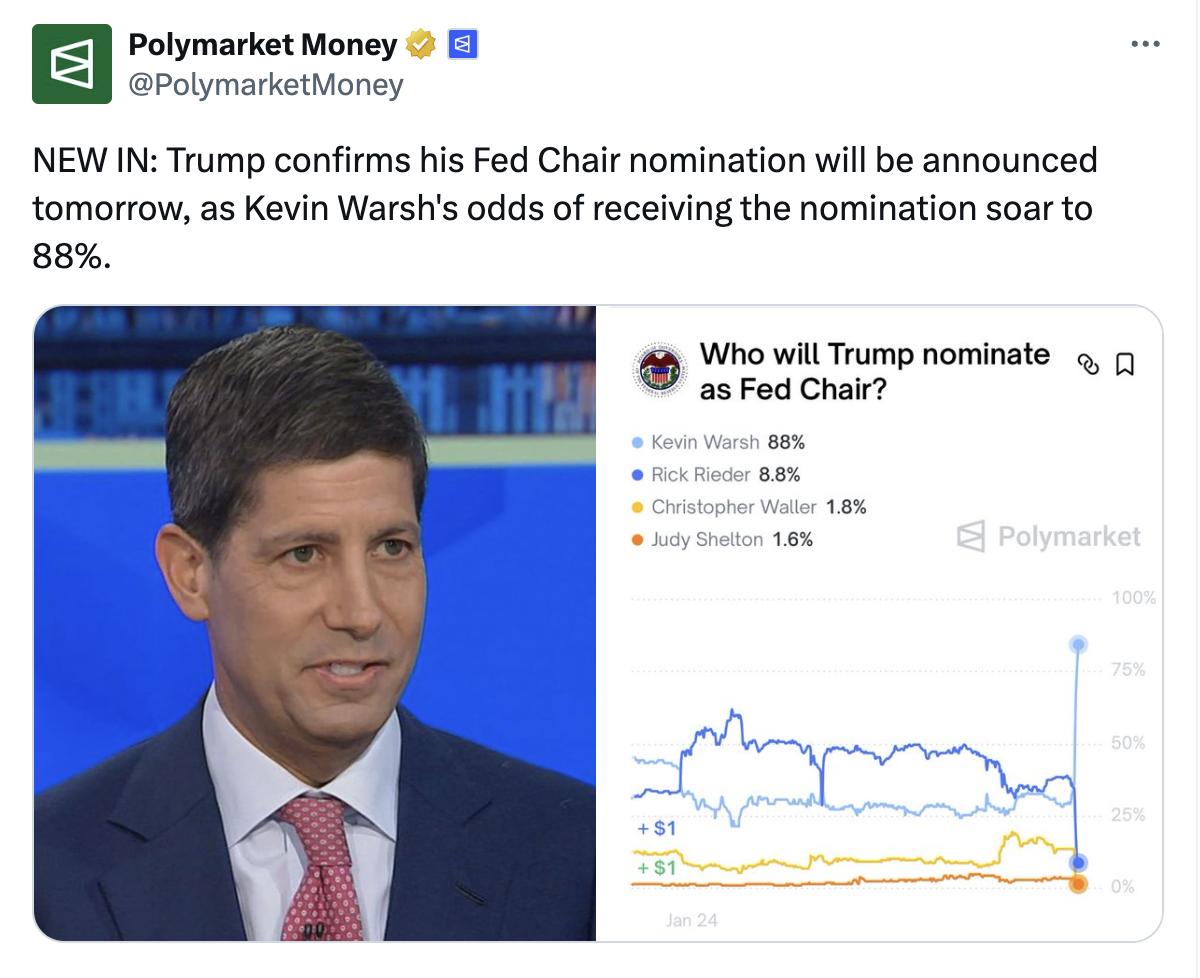The width and height of the screenshot is (1200, 978).
Task: Click the Federal Reserve seal icon
Action: 660,370
